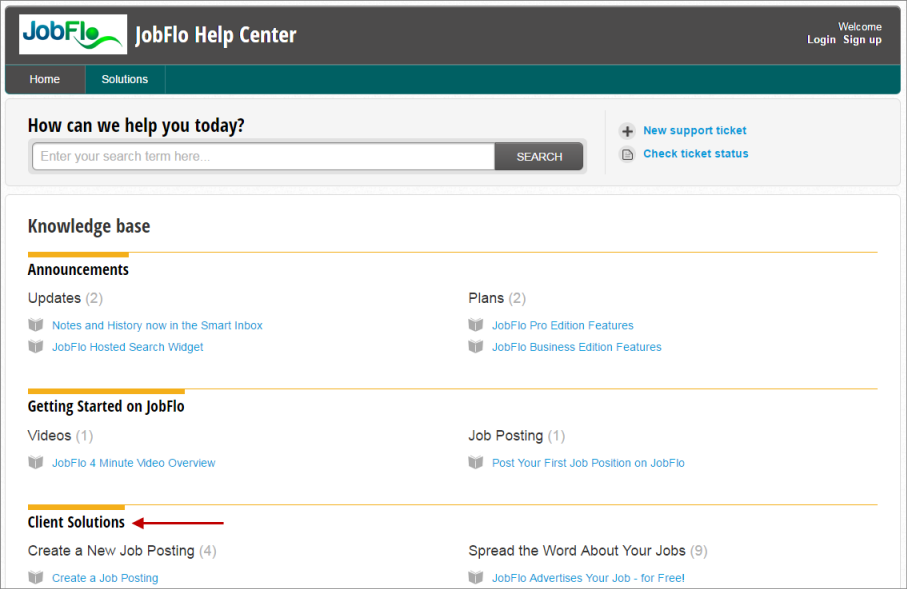Open Create a New Job Posting folder

[x=111, y=551]
